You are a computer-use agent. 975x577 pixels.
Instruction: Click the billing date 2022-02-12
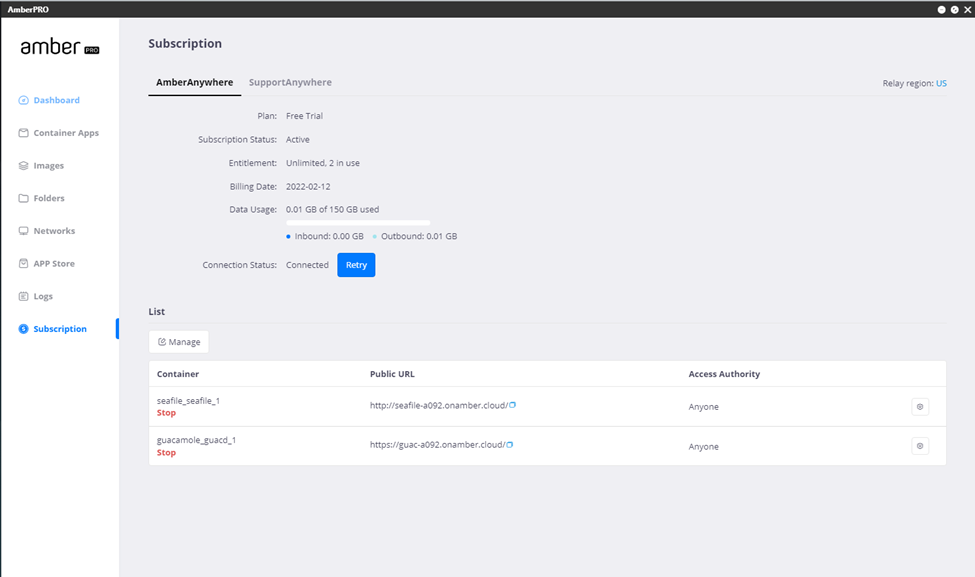[x=308, y=187]
